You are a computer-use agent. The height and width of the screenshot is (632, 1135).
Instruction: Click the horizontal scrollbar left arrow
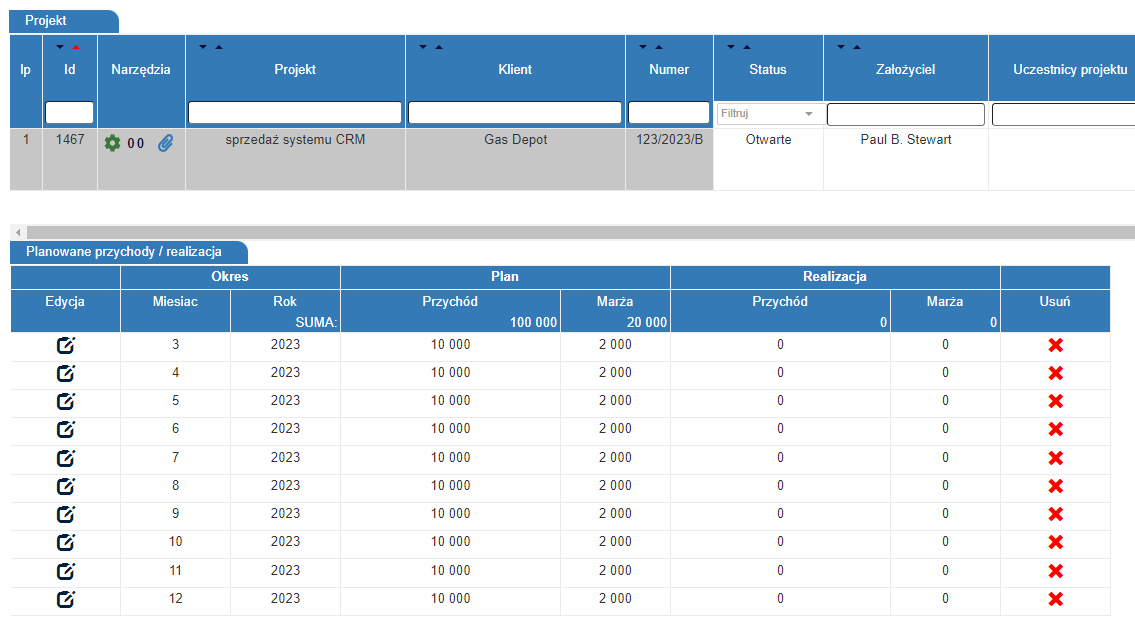coord(18,232)
